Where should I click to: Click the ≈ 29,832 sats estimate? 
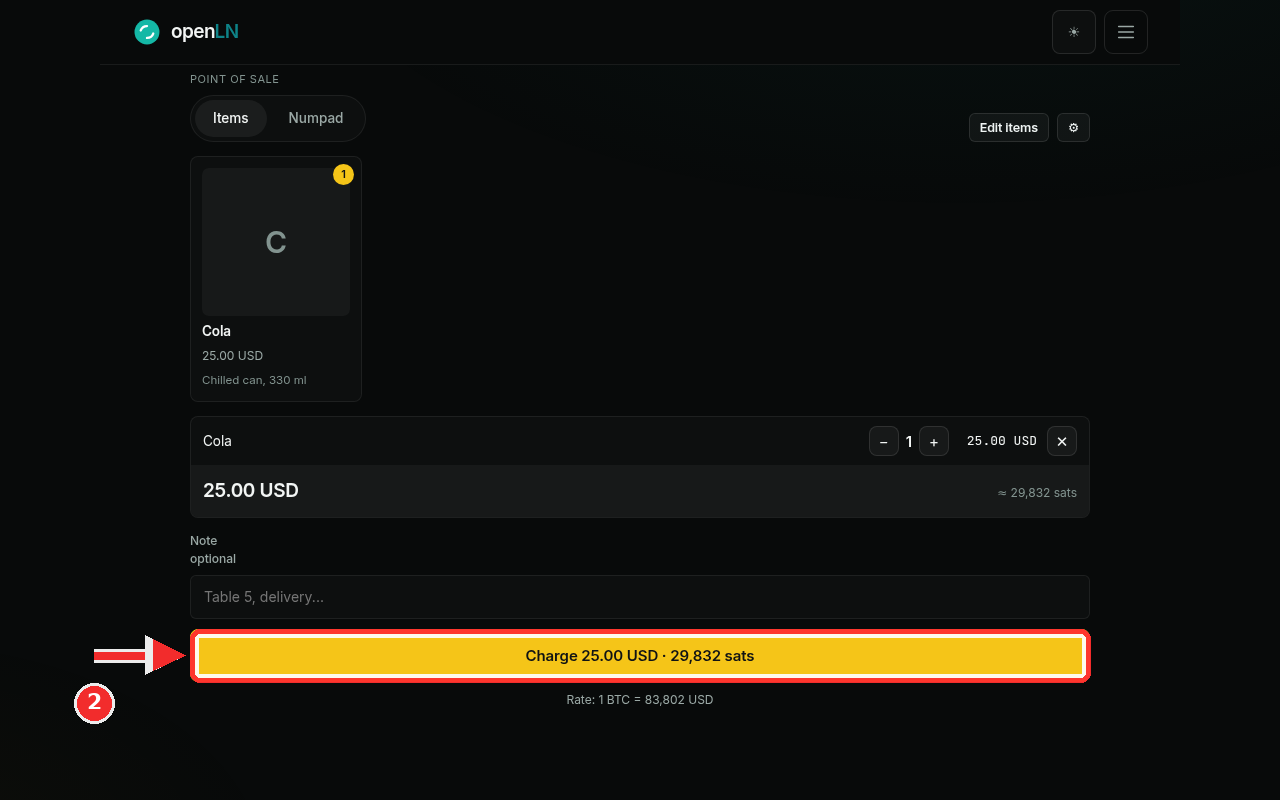click(x=1037, y=493)
